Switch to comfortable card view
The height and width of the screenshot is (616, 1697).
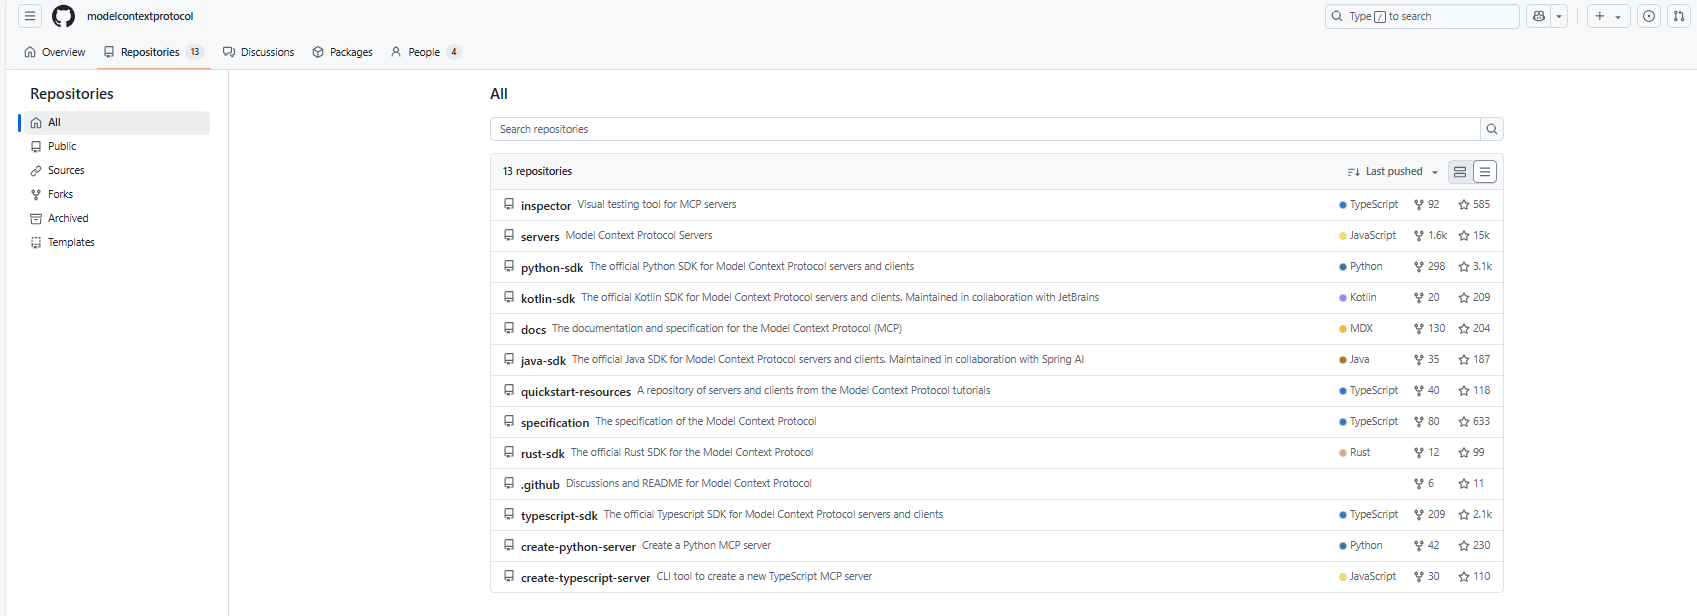click(x=1460, y=172)
